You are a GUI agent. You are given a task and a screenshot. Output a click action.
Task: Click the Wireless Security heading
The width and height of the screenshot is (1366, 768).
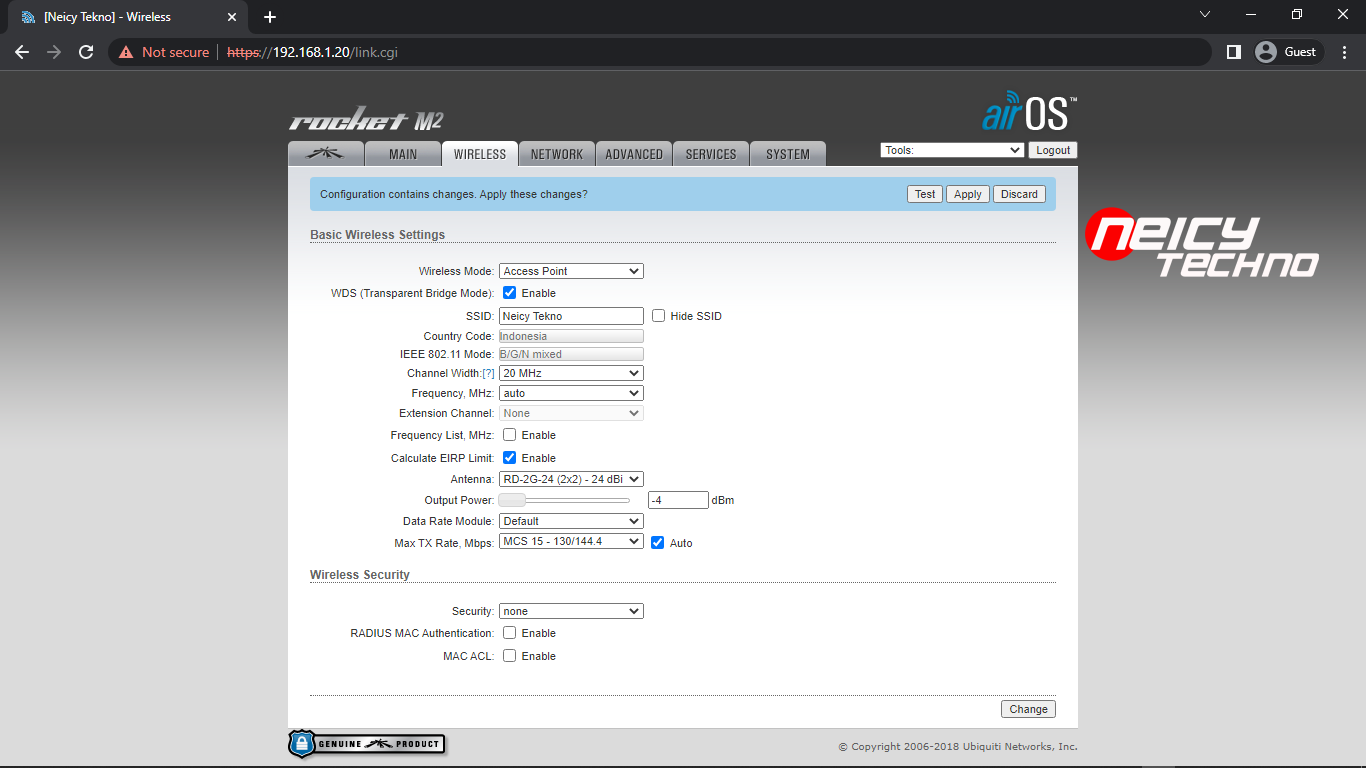click(x=360, y=575)
